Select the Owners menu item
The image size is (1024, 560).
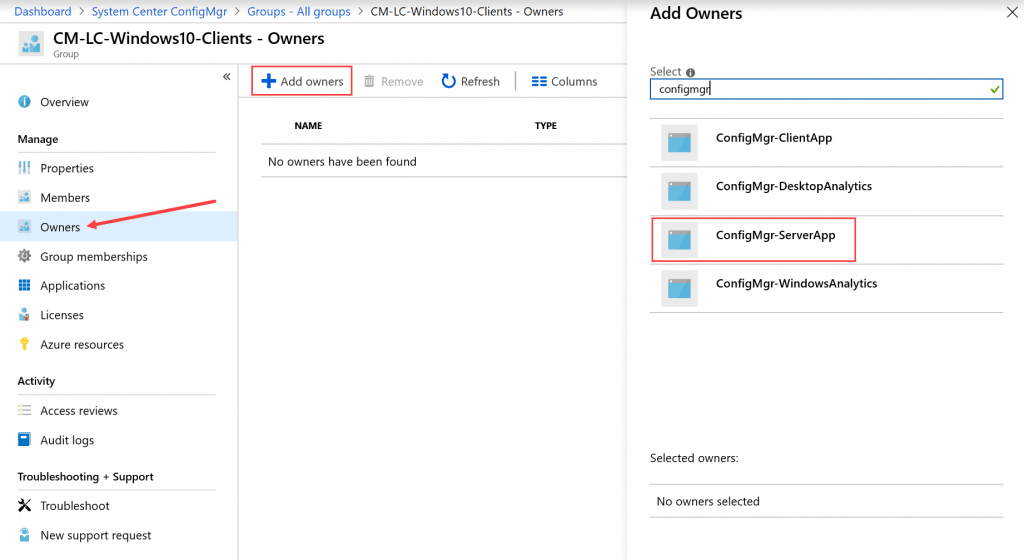pyautogui.click(x=118, y=226)
